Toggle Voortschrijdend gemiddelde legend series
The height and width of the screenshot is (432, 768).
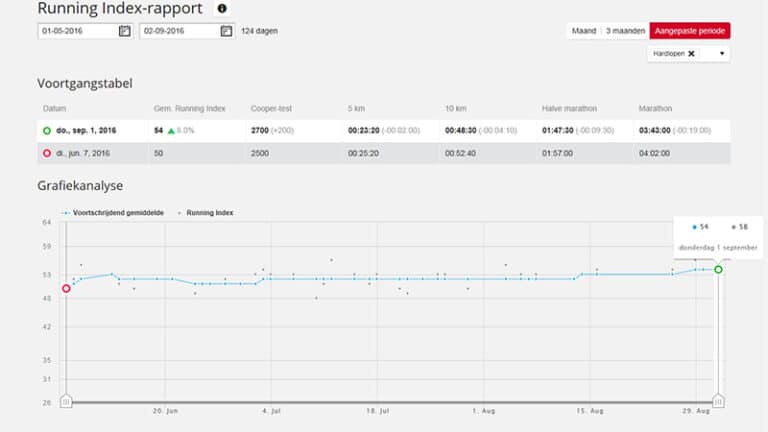coord(110,213)
